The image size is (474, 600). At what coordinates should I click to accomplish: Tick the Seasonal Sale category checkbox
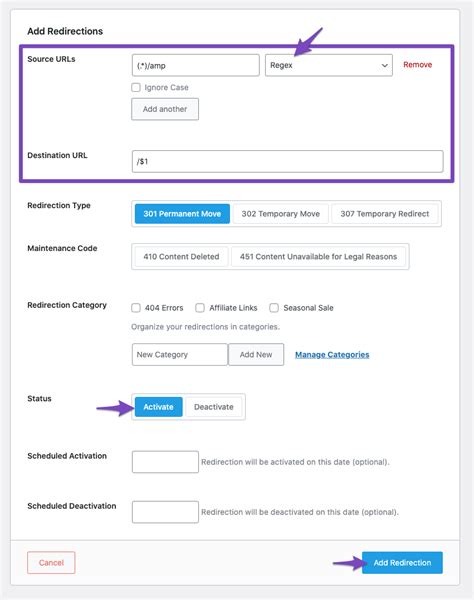point(274,308)
